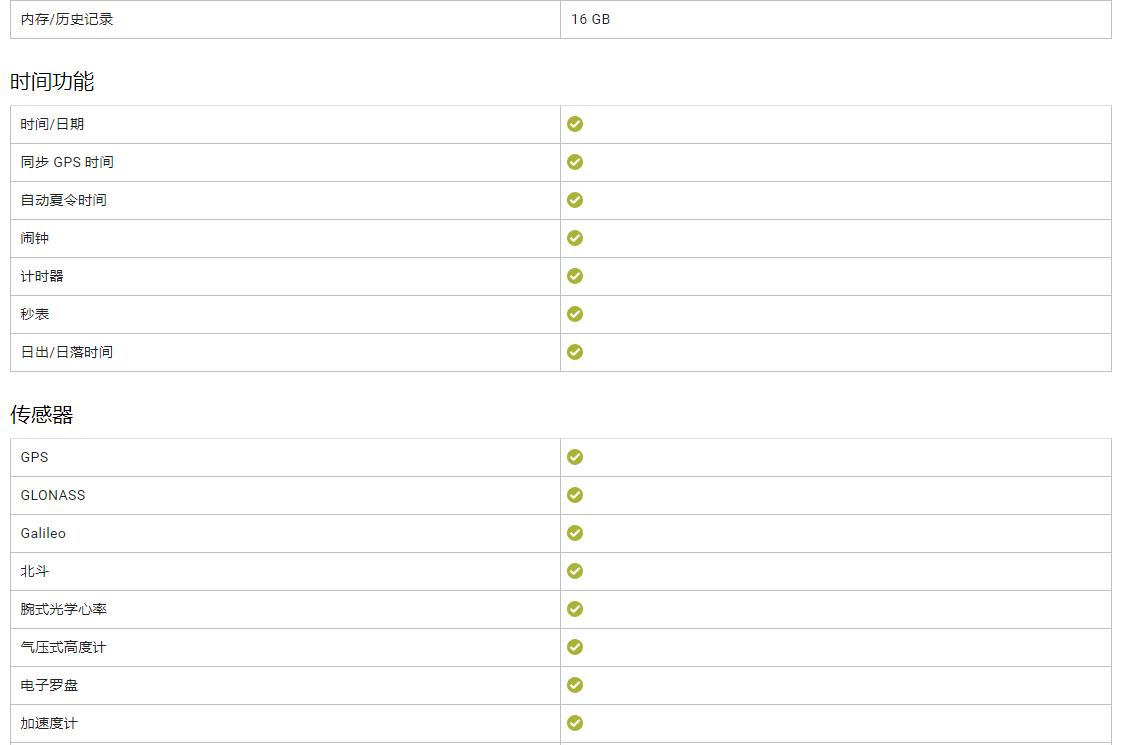
Task: Select the 秒表 row checkmark icon
Action: tap(574, 314)
